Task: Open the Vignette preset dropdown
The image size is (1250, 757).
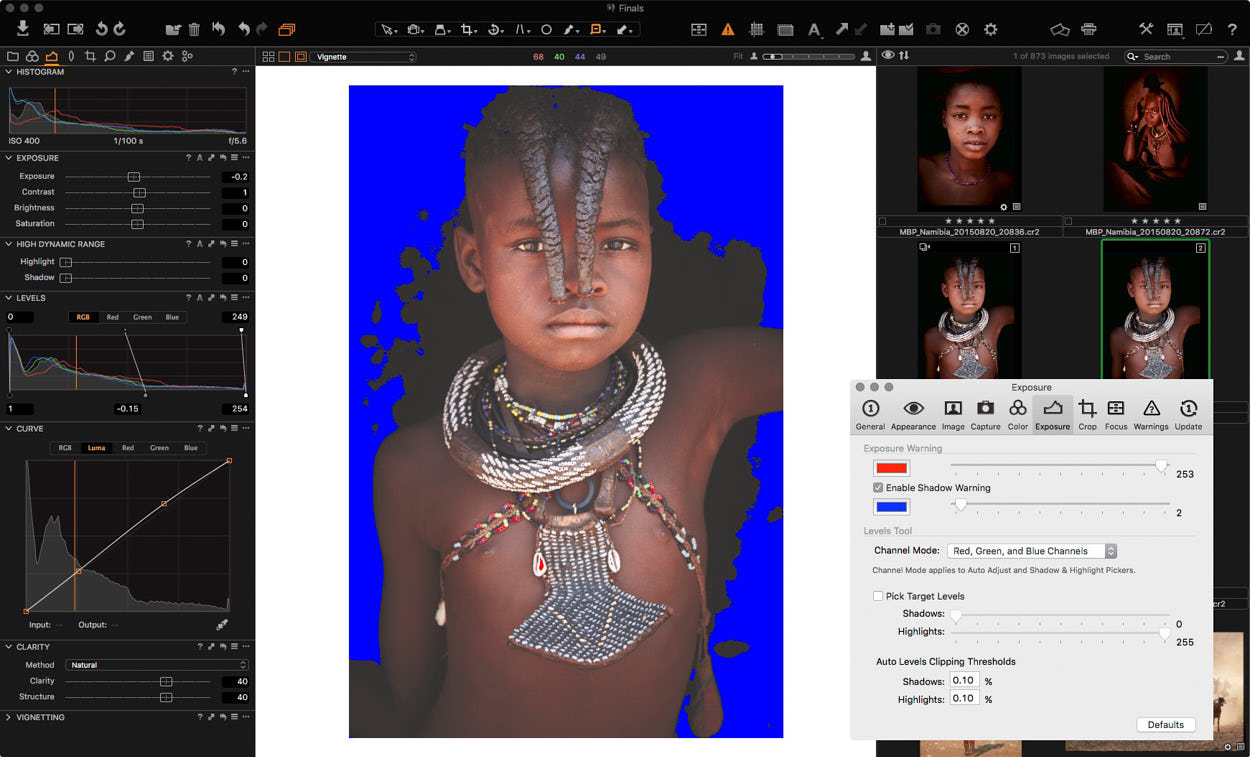Action: point(363,57)
